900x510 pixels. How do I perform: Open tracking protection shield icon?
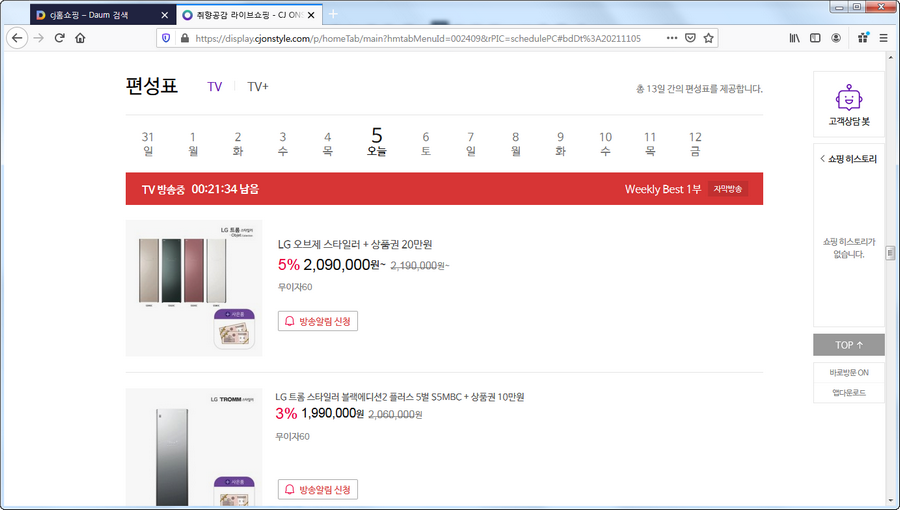pyautogui.click(x=166, y=38)
